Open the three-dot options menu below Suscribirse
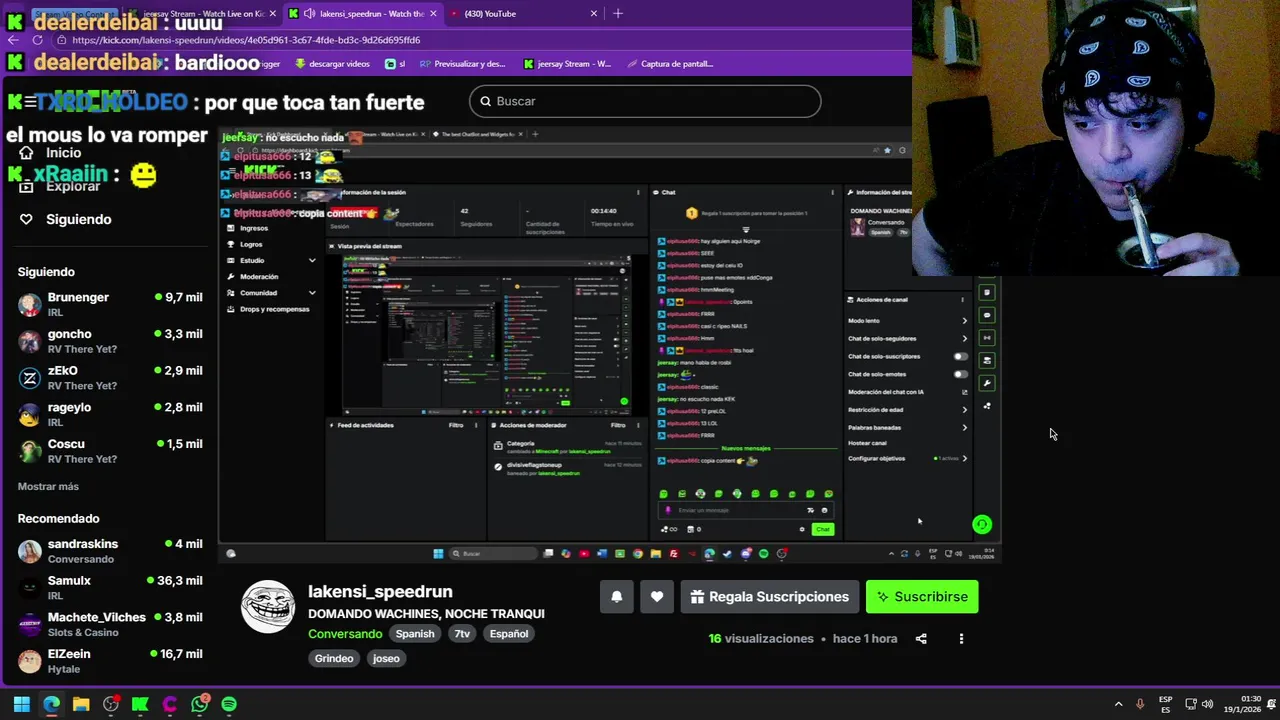This screenshot has height=720, width=1280. [961, 638]
